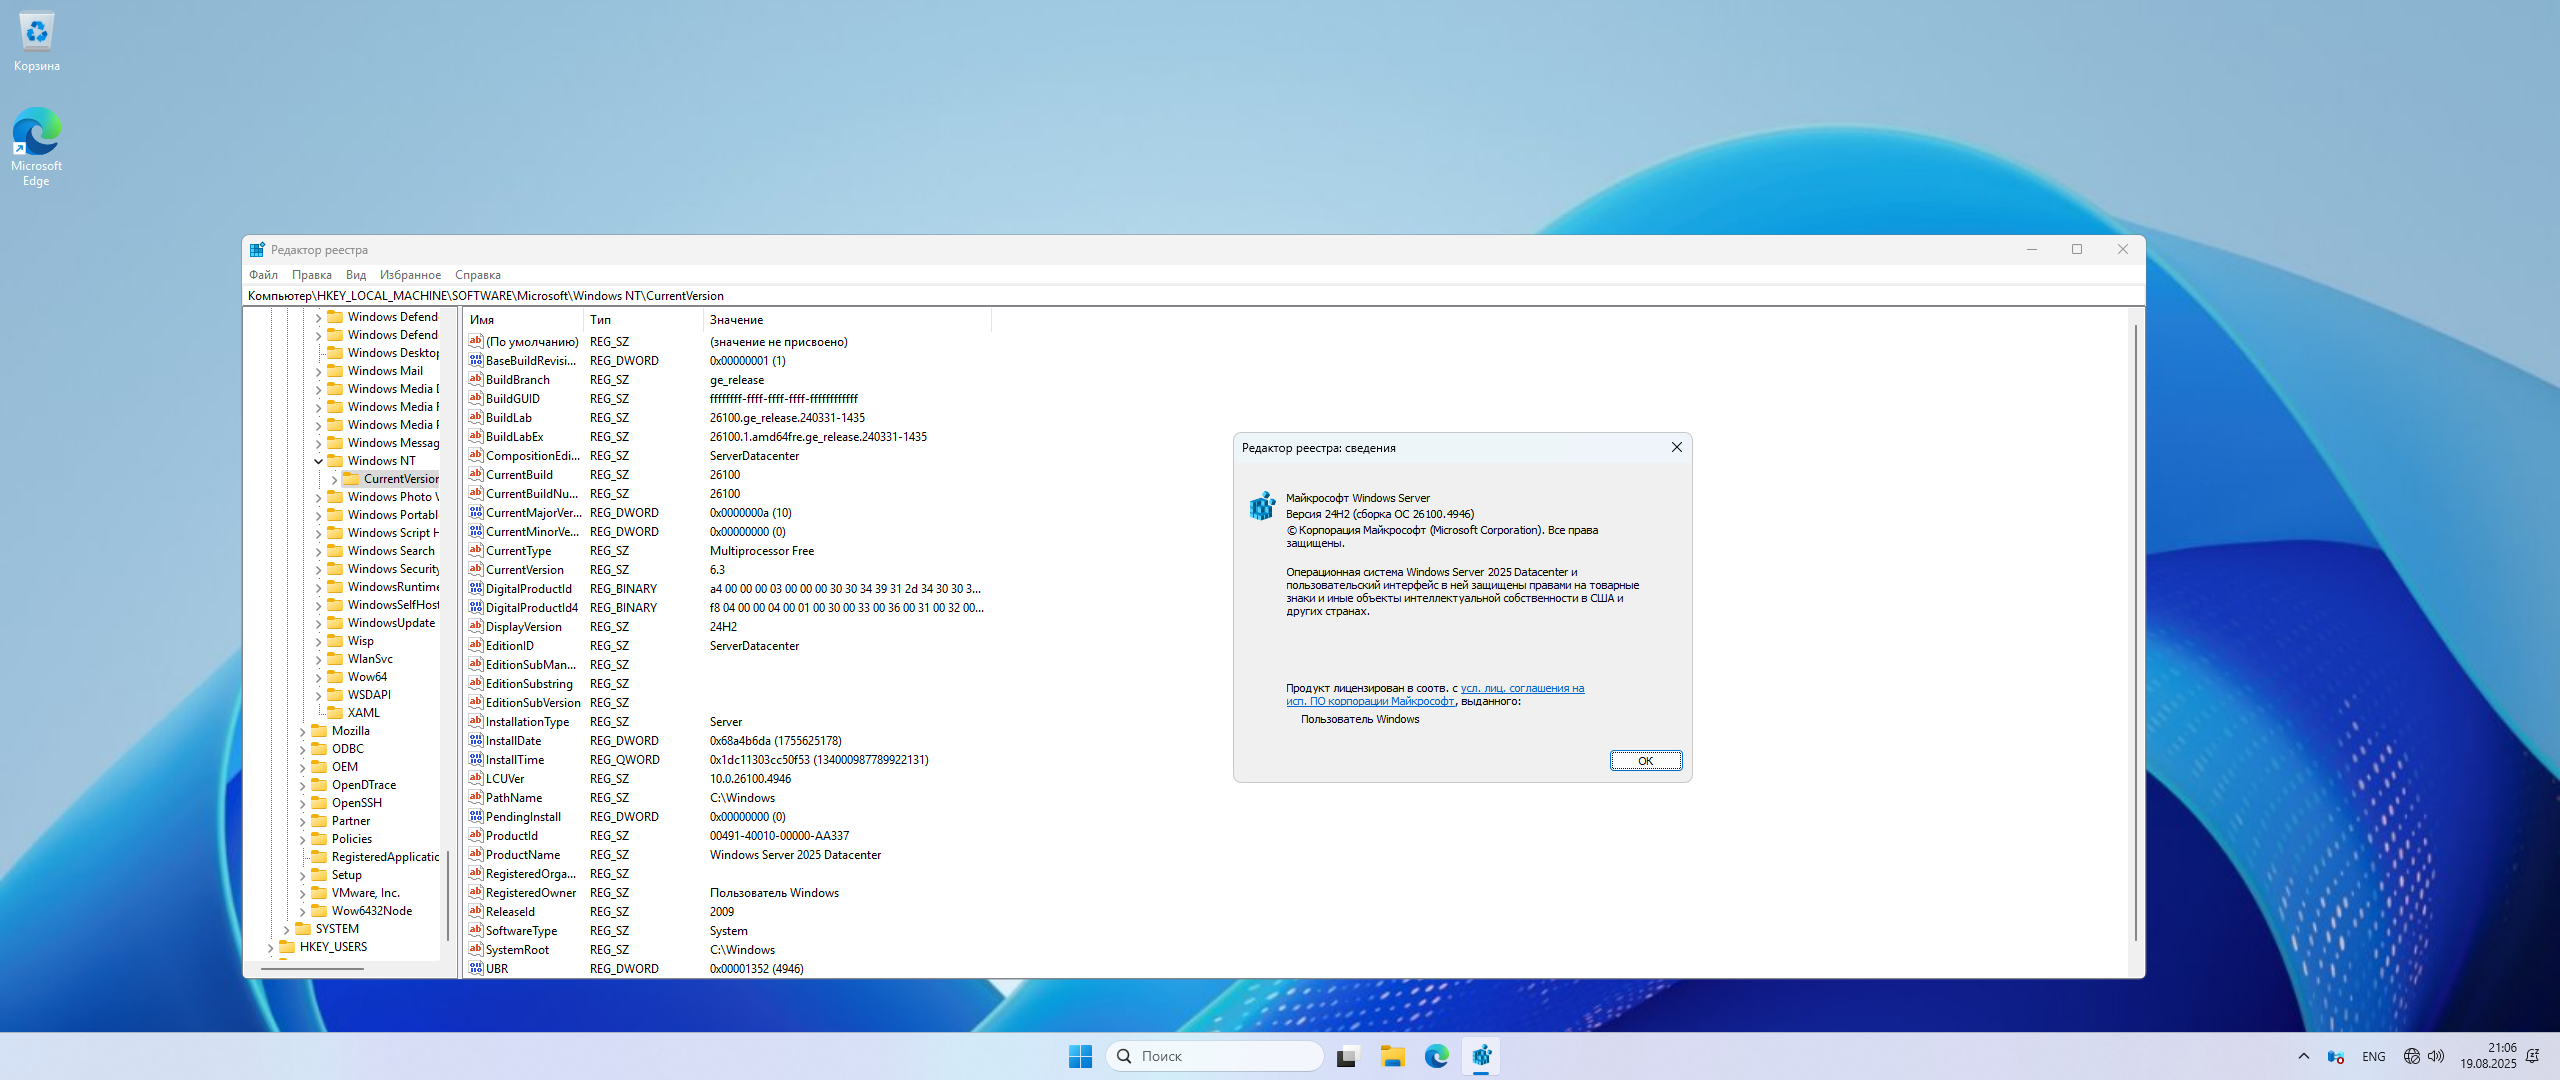2560x1080 pixels.
Task: Open the Файл menu
Action: point(264,274)
